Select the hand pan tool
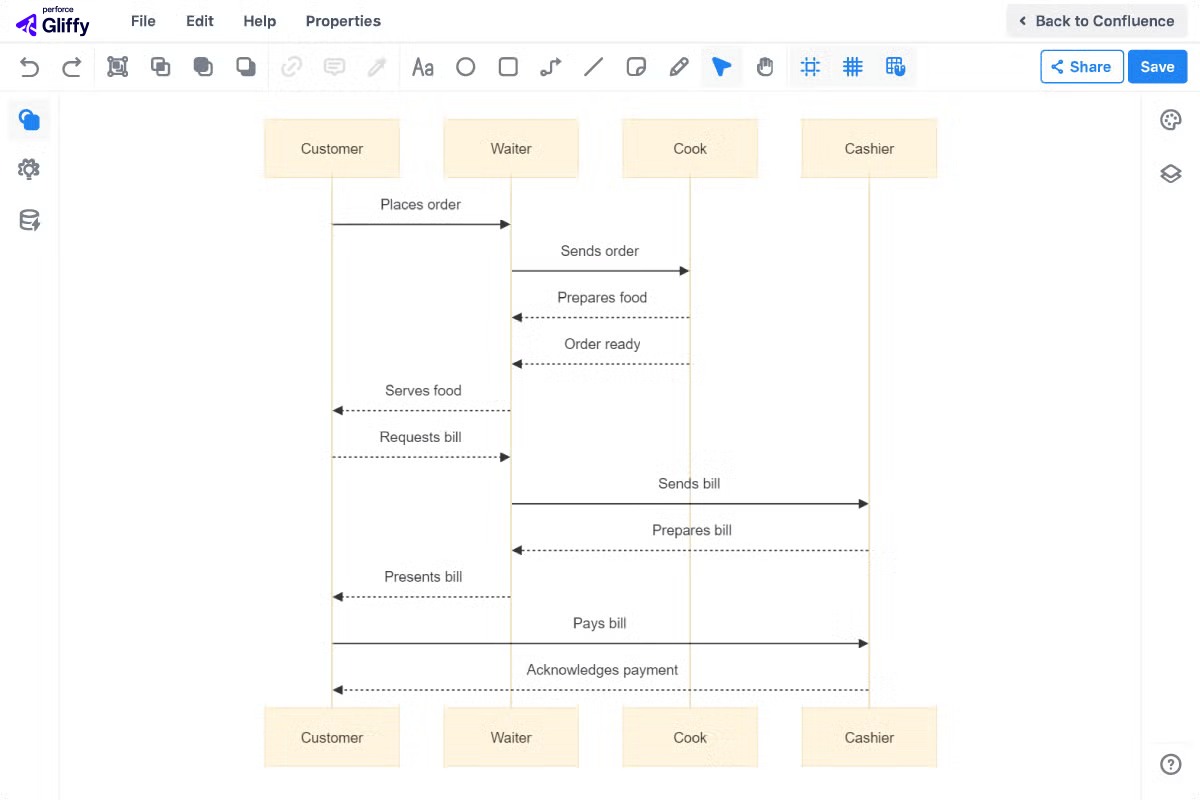This screenshot has height=800, width=1200. click(765, 67)
